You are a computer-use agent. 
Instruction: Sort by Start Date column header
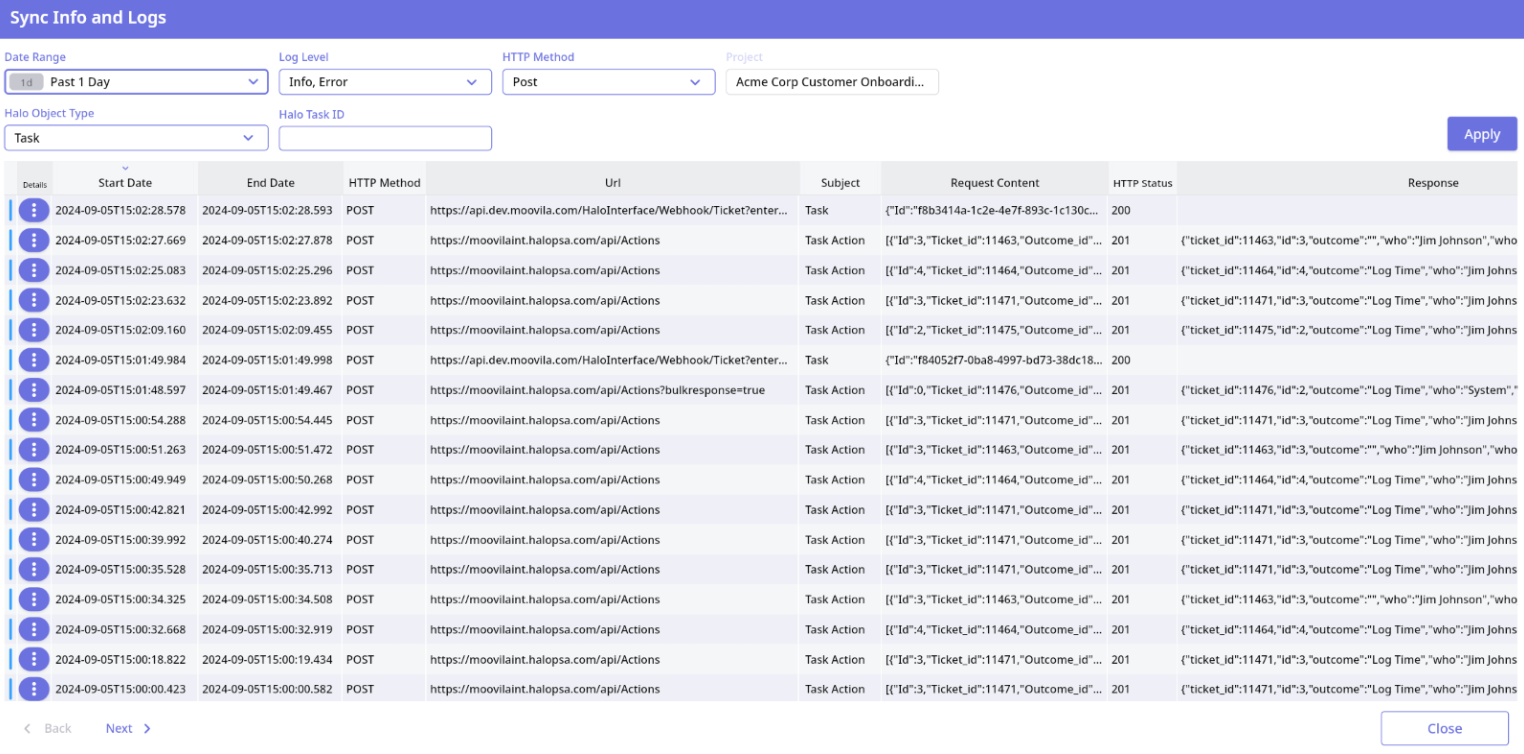pos(125,183)
